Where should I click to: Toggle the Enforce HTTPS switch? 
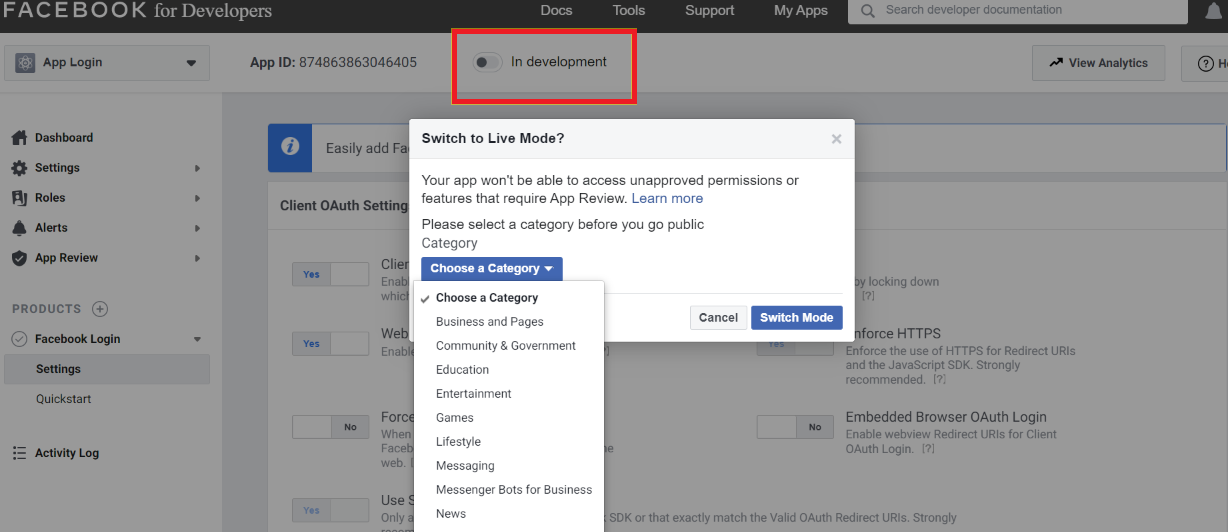(795, 344)
